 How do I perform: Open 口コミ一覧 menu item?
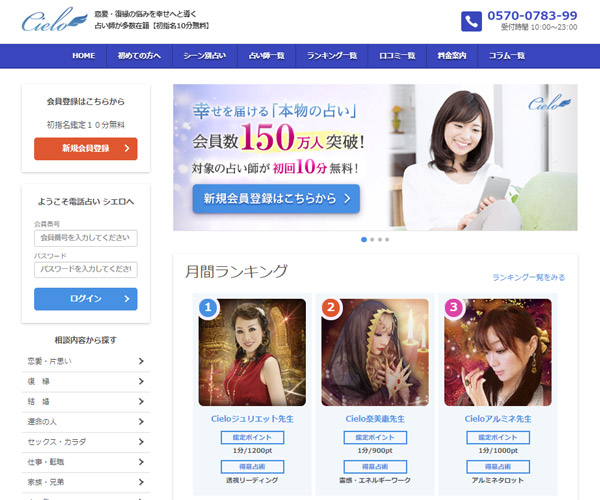click(397, 56)
